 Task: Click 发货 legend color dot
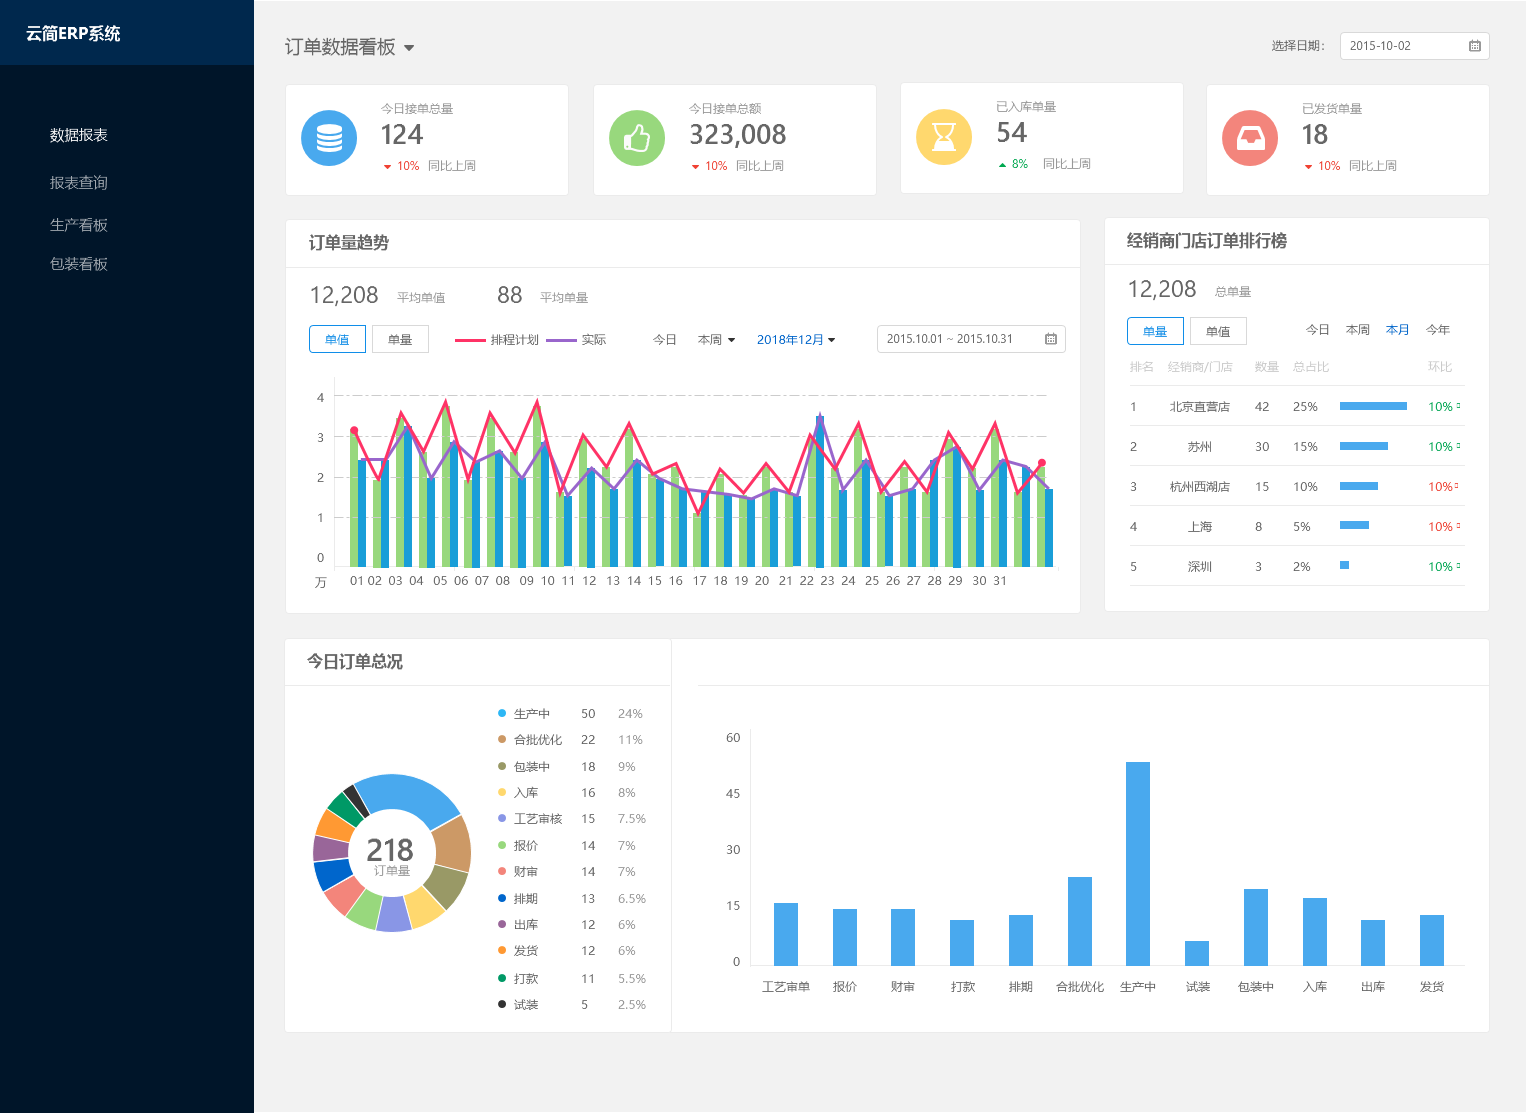pos(502,950)
